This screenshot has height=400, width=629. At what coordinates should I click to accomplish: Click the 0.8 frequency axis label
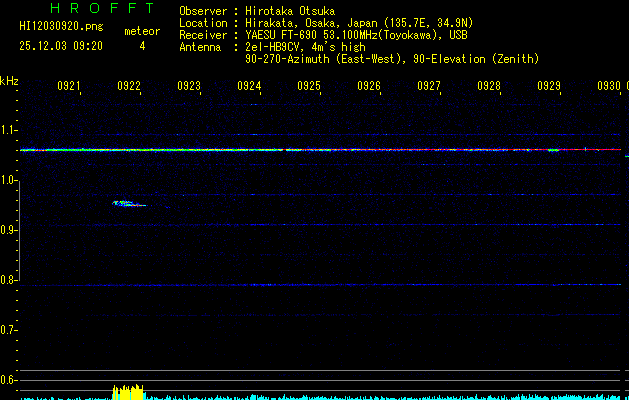point(9,280)
